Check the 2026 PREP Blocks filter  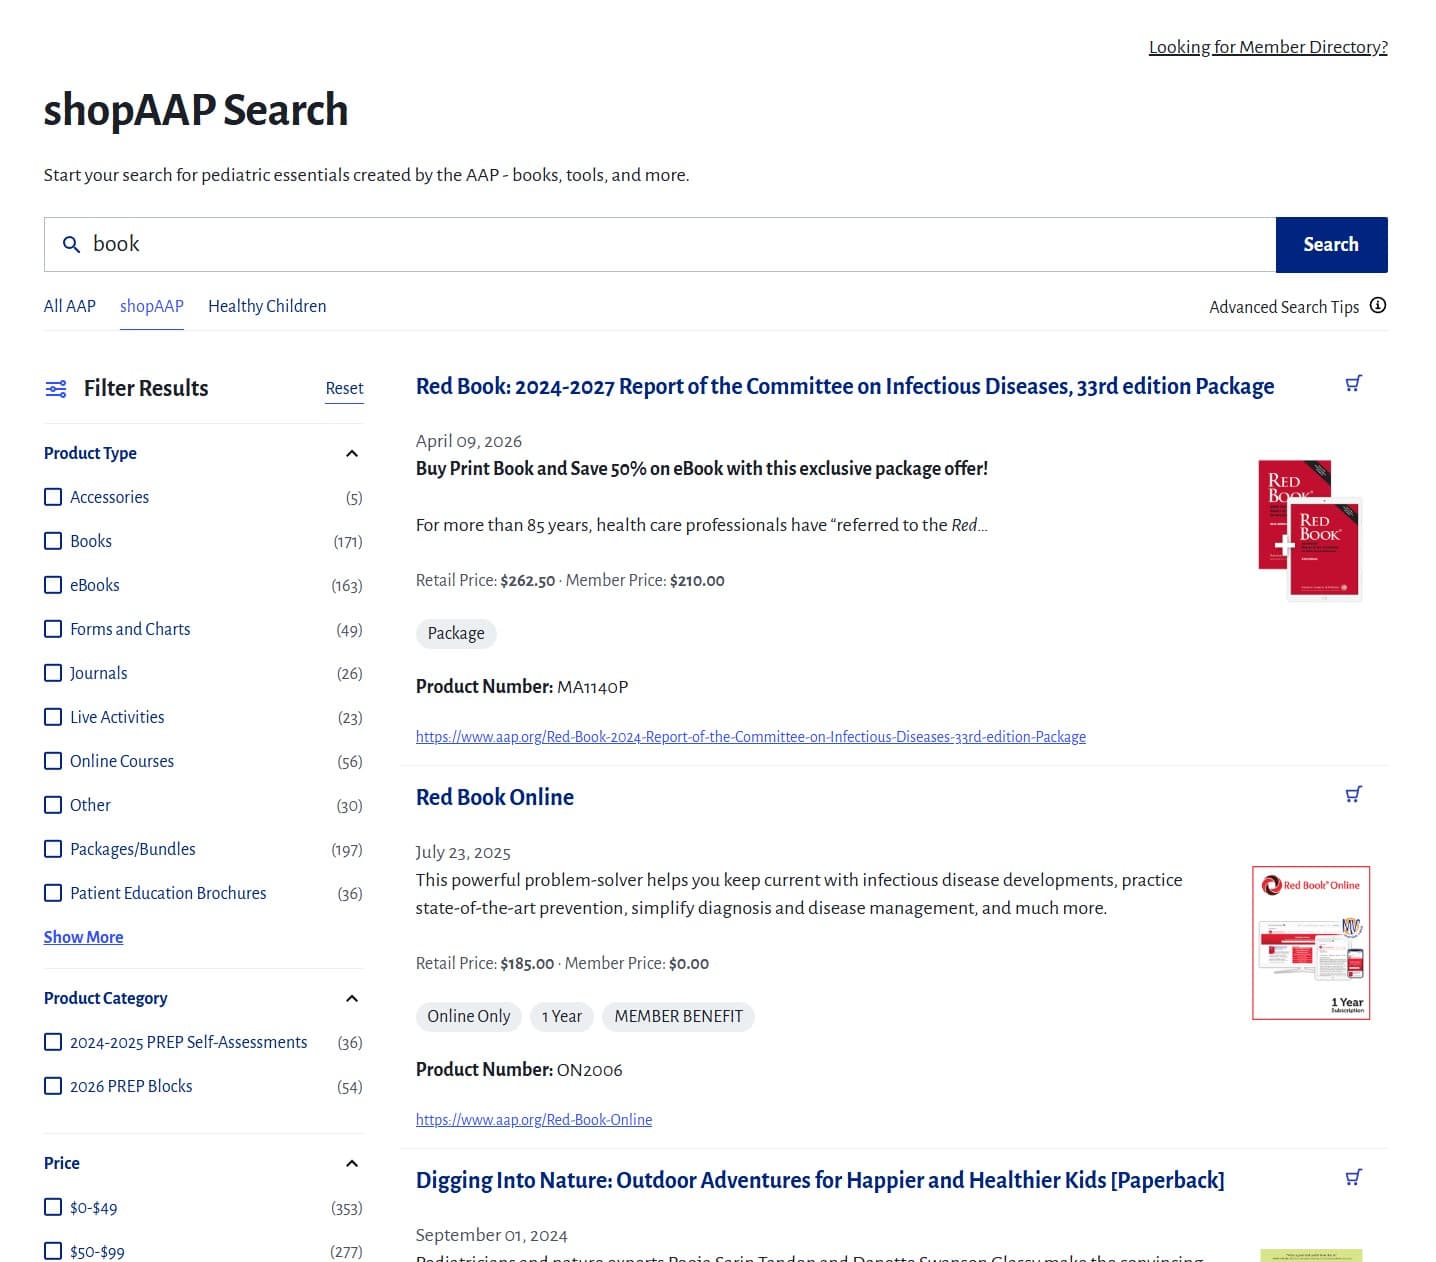pos(53,1086)
